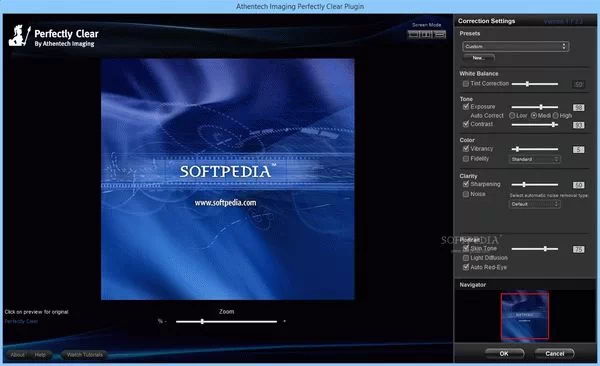Click the New... preset button
Viewport: 600px width, 366px height.
(x=479, y=58)
